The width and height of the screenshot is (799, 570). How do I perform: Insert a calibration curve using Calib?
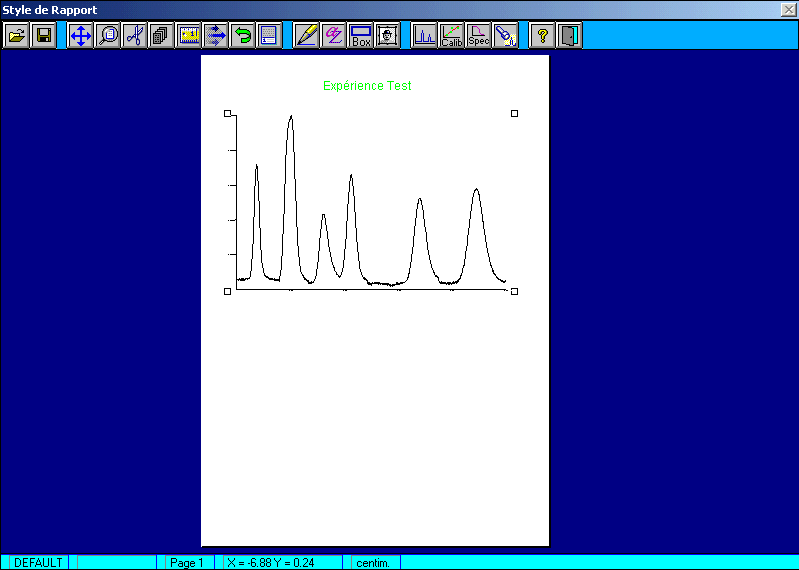coord(451,36)
